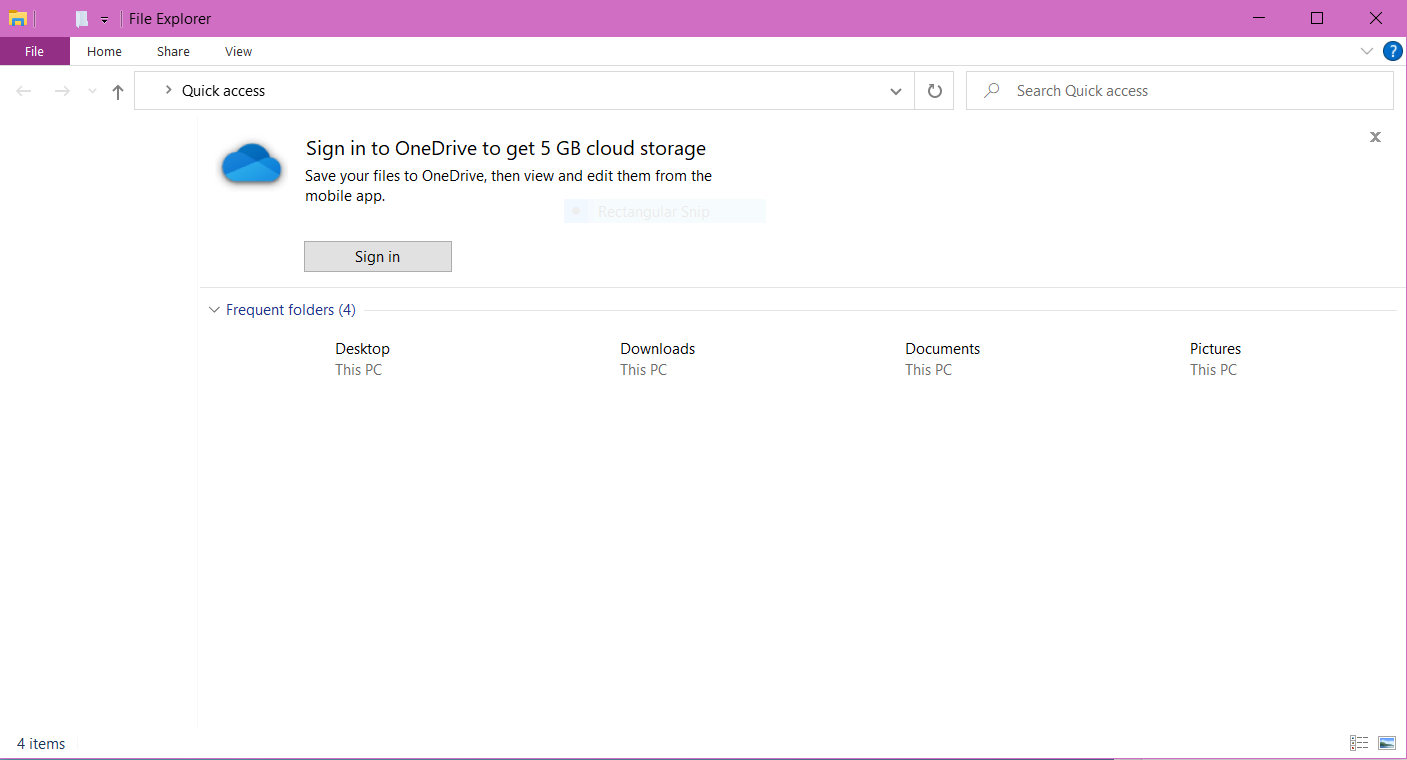This screenshot has height=760, width=1407.
Task: Select the Documents folder
Action: [942, 359]
